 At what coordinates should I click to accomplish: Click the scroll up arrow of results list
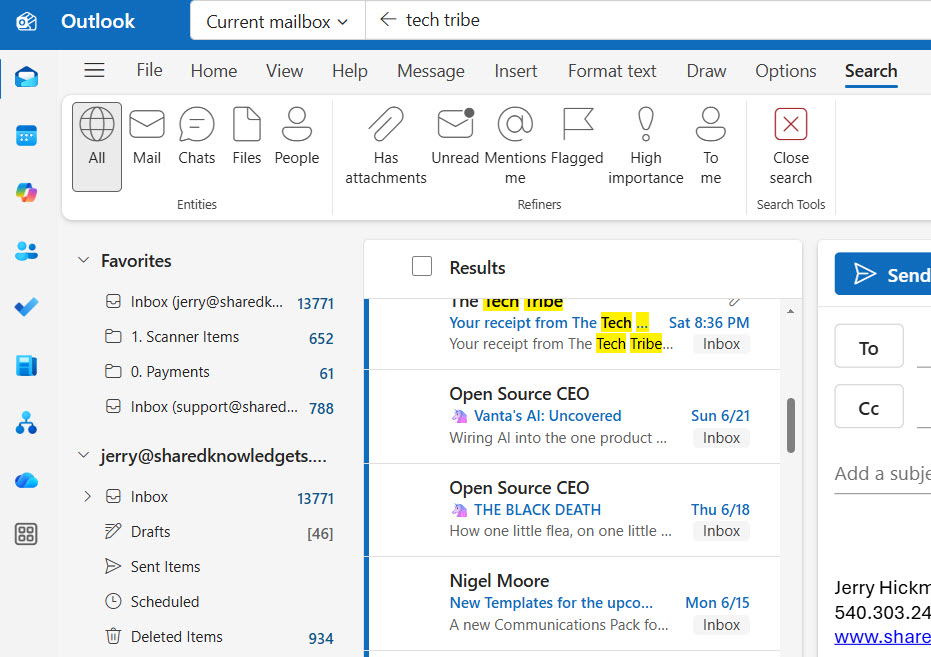(x=790, y=311)
